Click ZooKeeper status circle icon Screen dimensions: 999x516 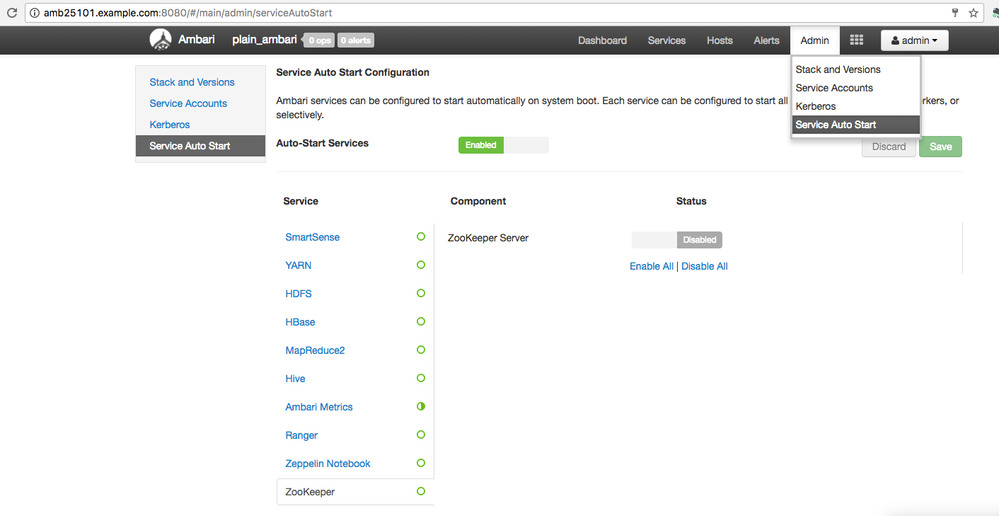coord(420,491)
